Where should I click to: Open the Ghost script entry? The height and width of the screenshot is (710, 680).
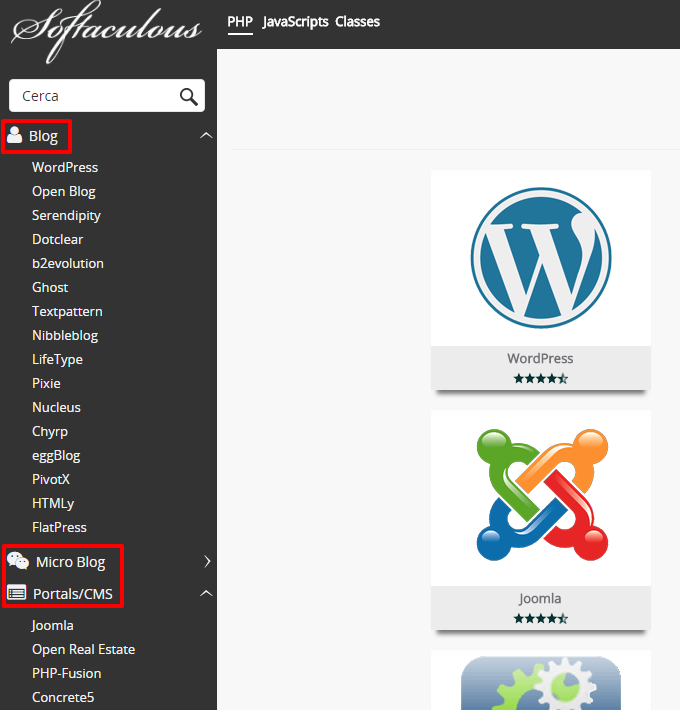[x=50, y=288]
